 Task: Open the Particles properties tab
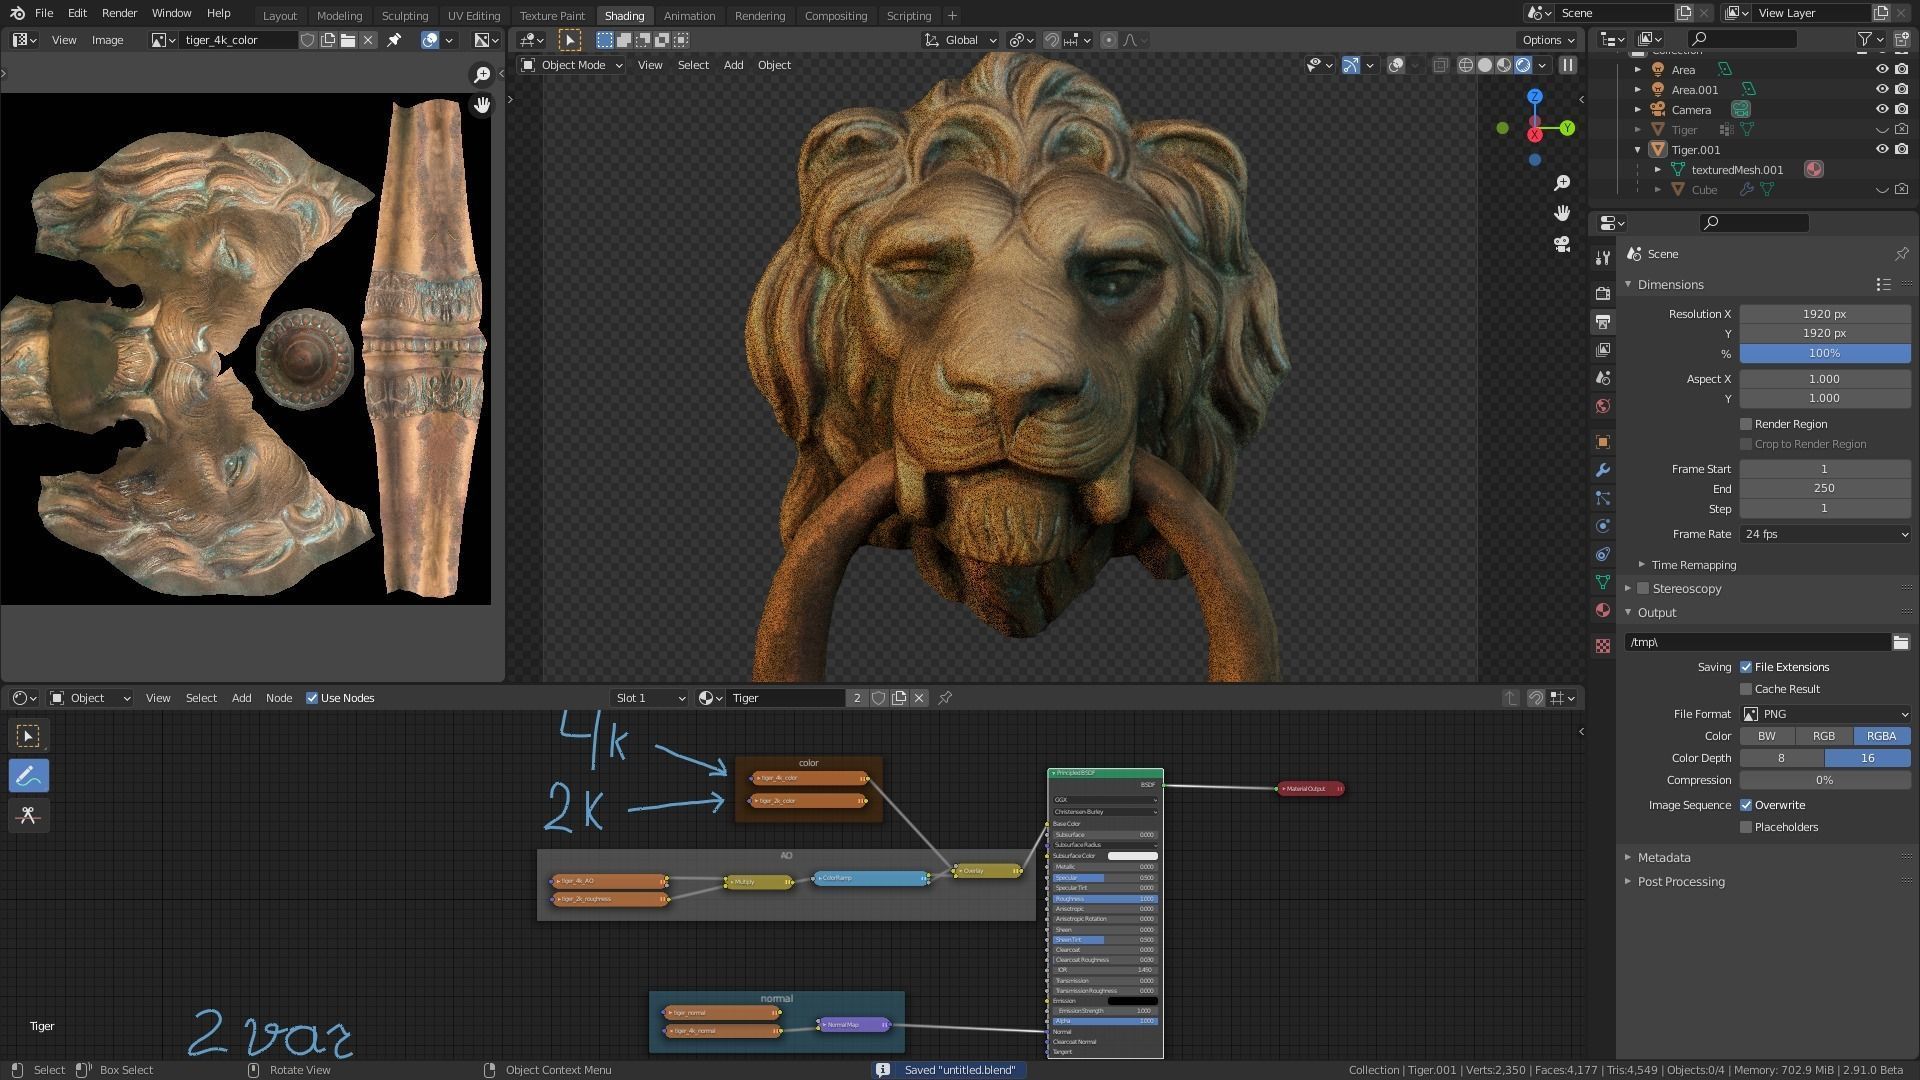[x=1603, y=498]
